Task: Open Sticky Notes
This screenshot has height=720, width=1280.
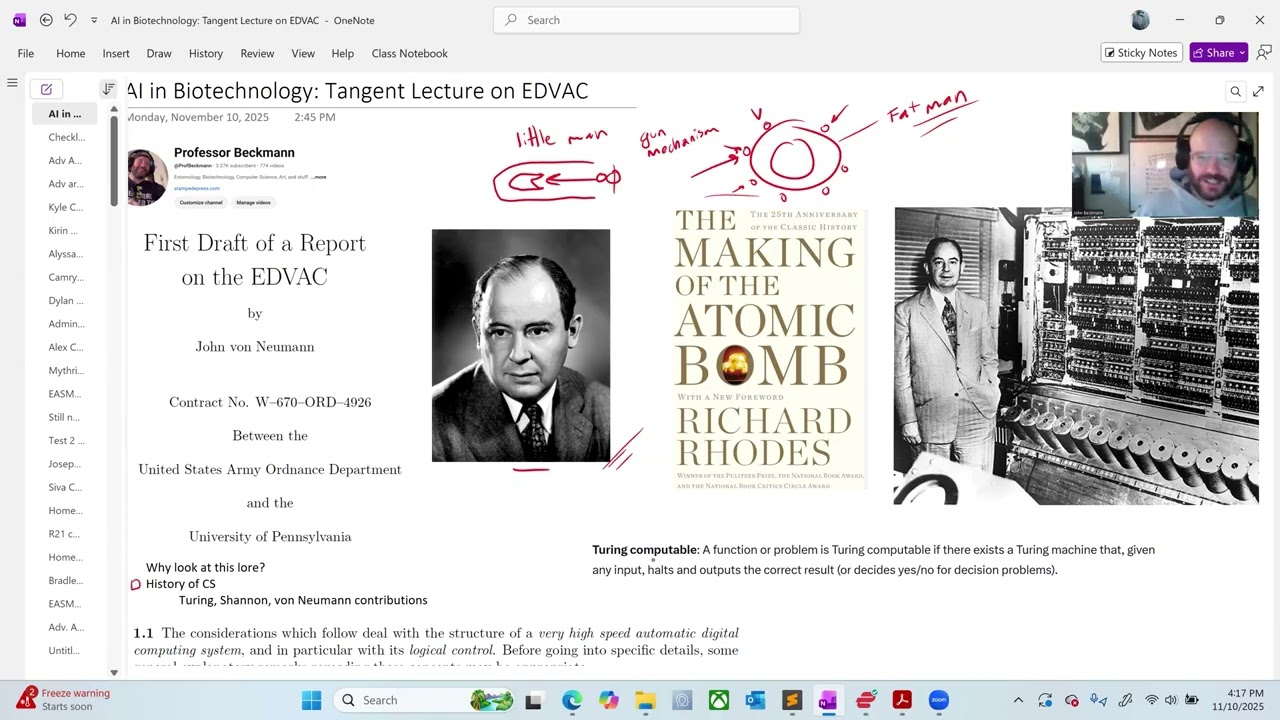Action: pyautogui.click(x=1140, y=53)
